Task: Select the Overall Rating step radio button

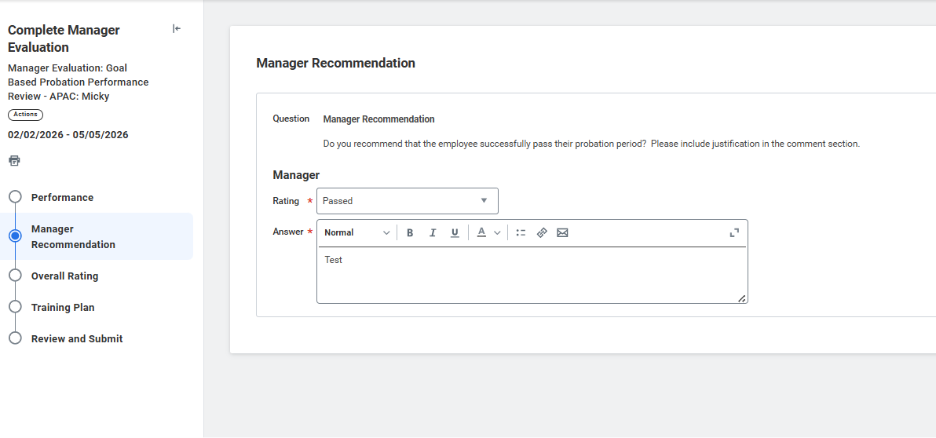Action: 15,275
